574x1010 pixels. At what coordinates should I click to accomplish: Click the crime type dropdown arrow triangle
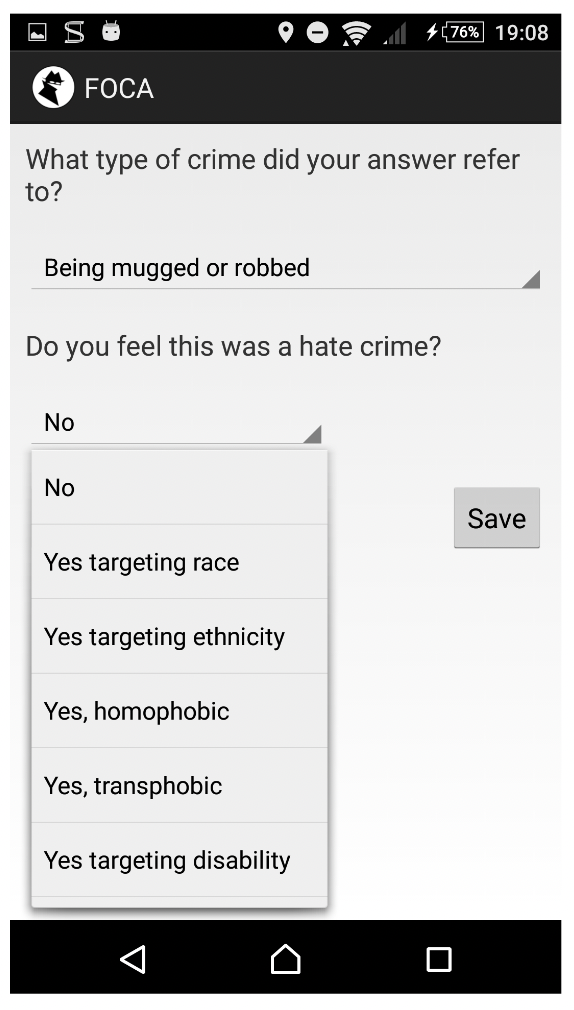[x=531, y=280]
